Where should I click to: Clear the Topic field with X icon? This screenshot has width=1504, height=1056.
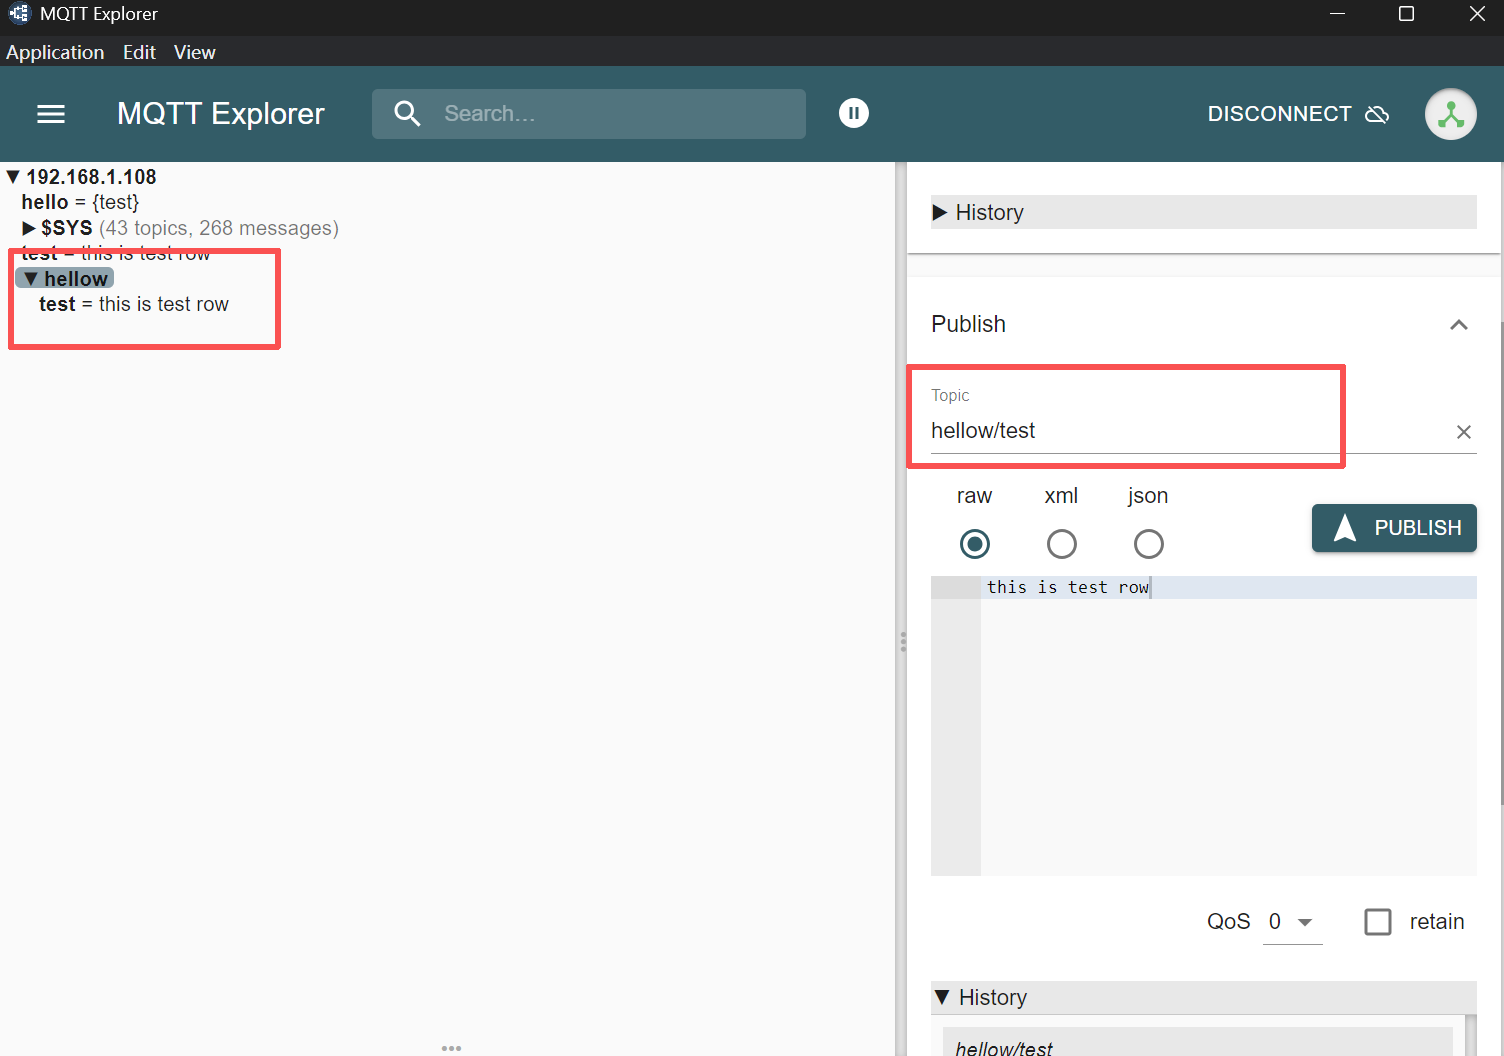(1463, 432)
